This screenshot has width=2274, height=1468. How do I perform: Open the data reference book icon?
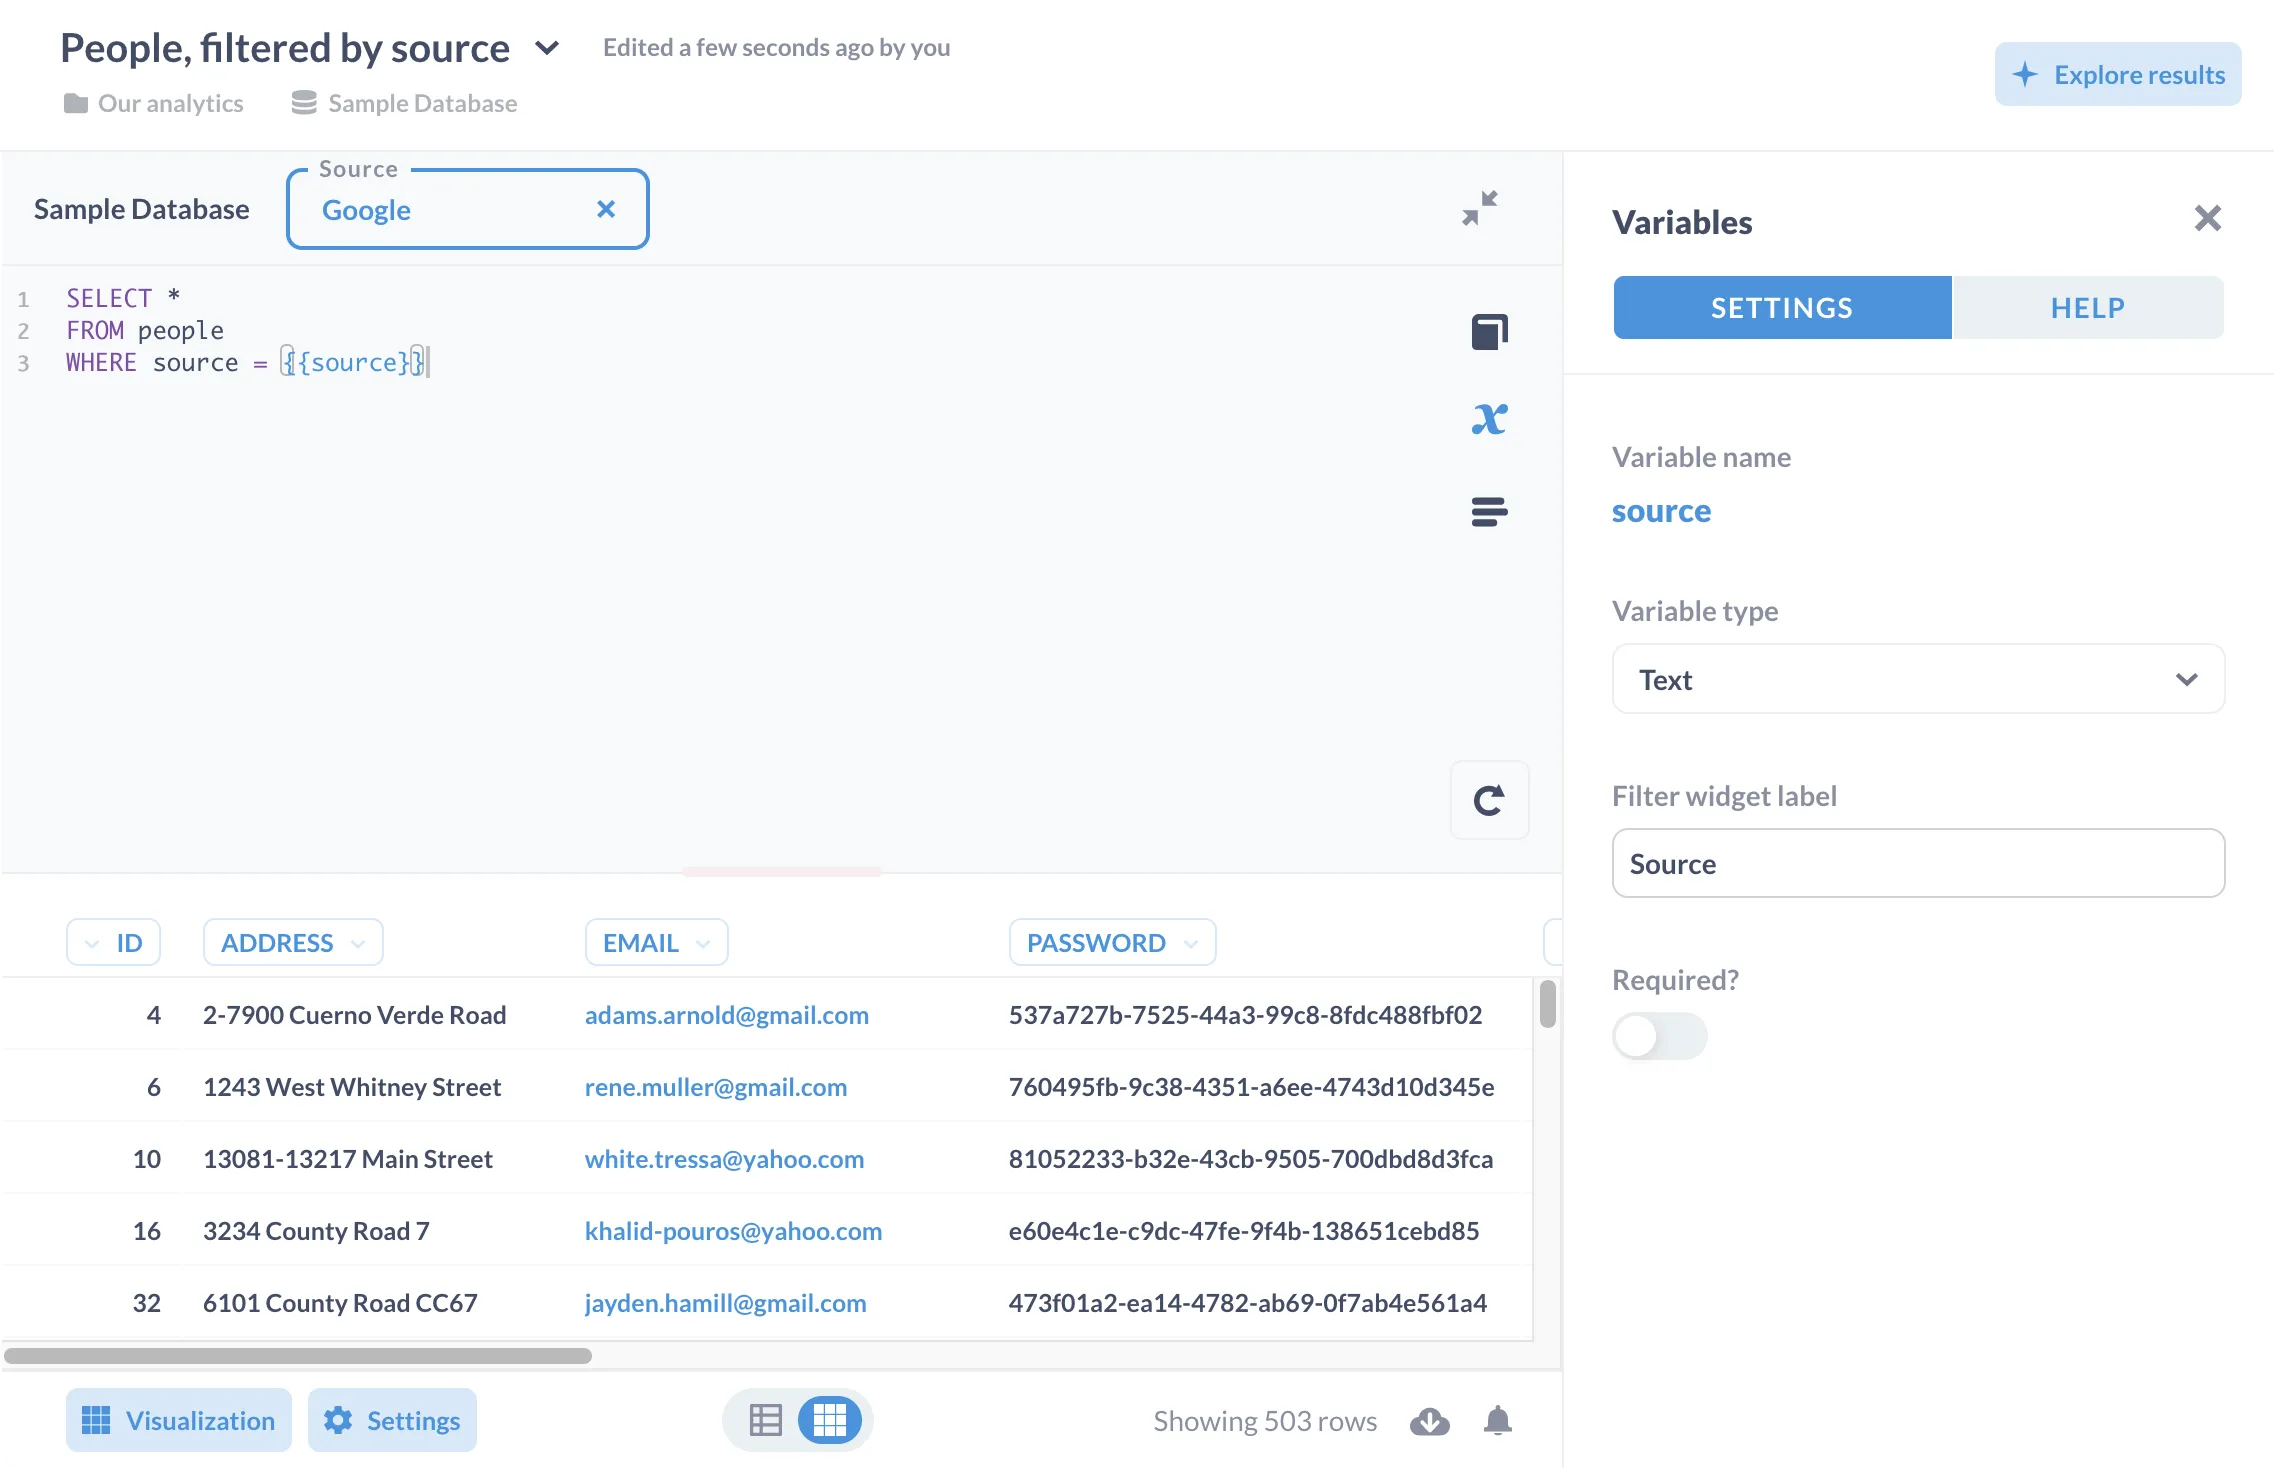(1489, 331)
